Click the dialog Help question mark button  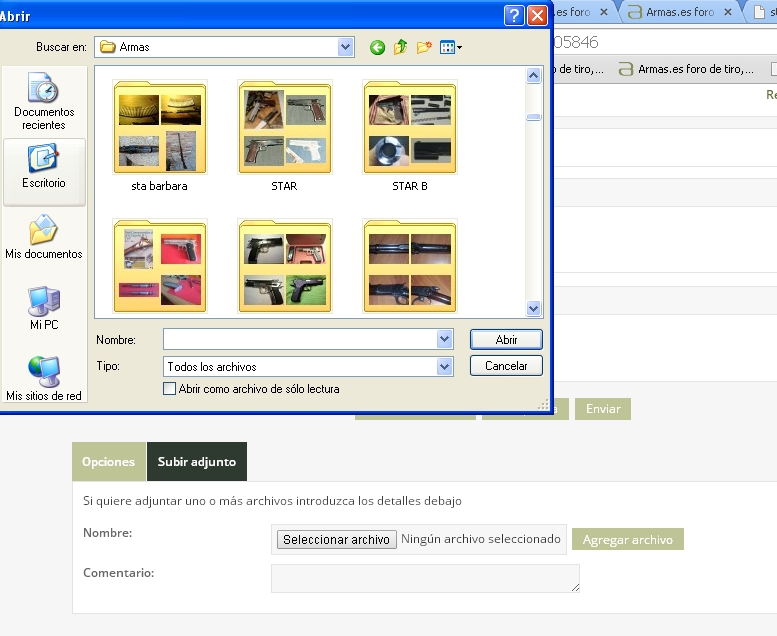pos(514,15)
